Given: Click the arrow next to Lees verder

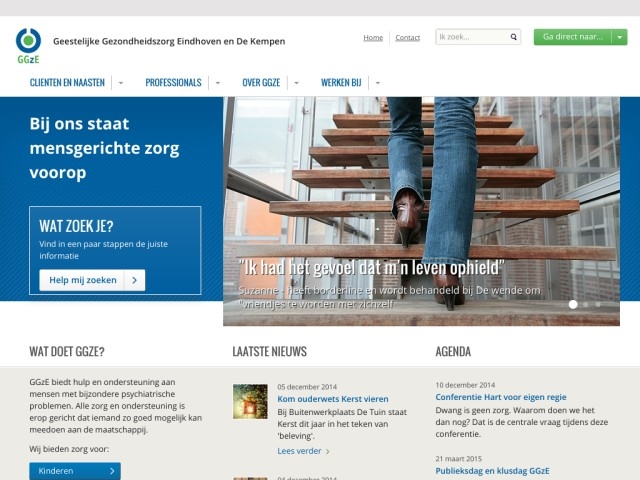Looking at the screenshot, I should (327, 451).
